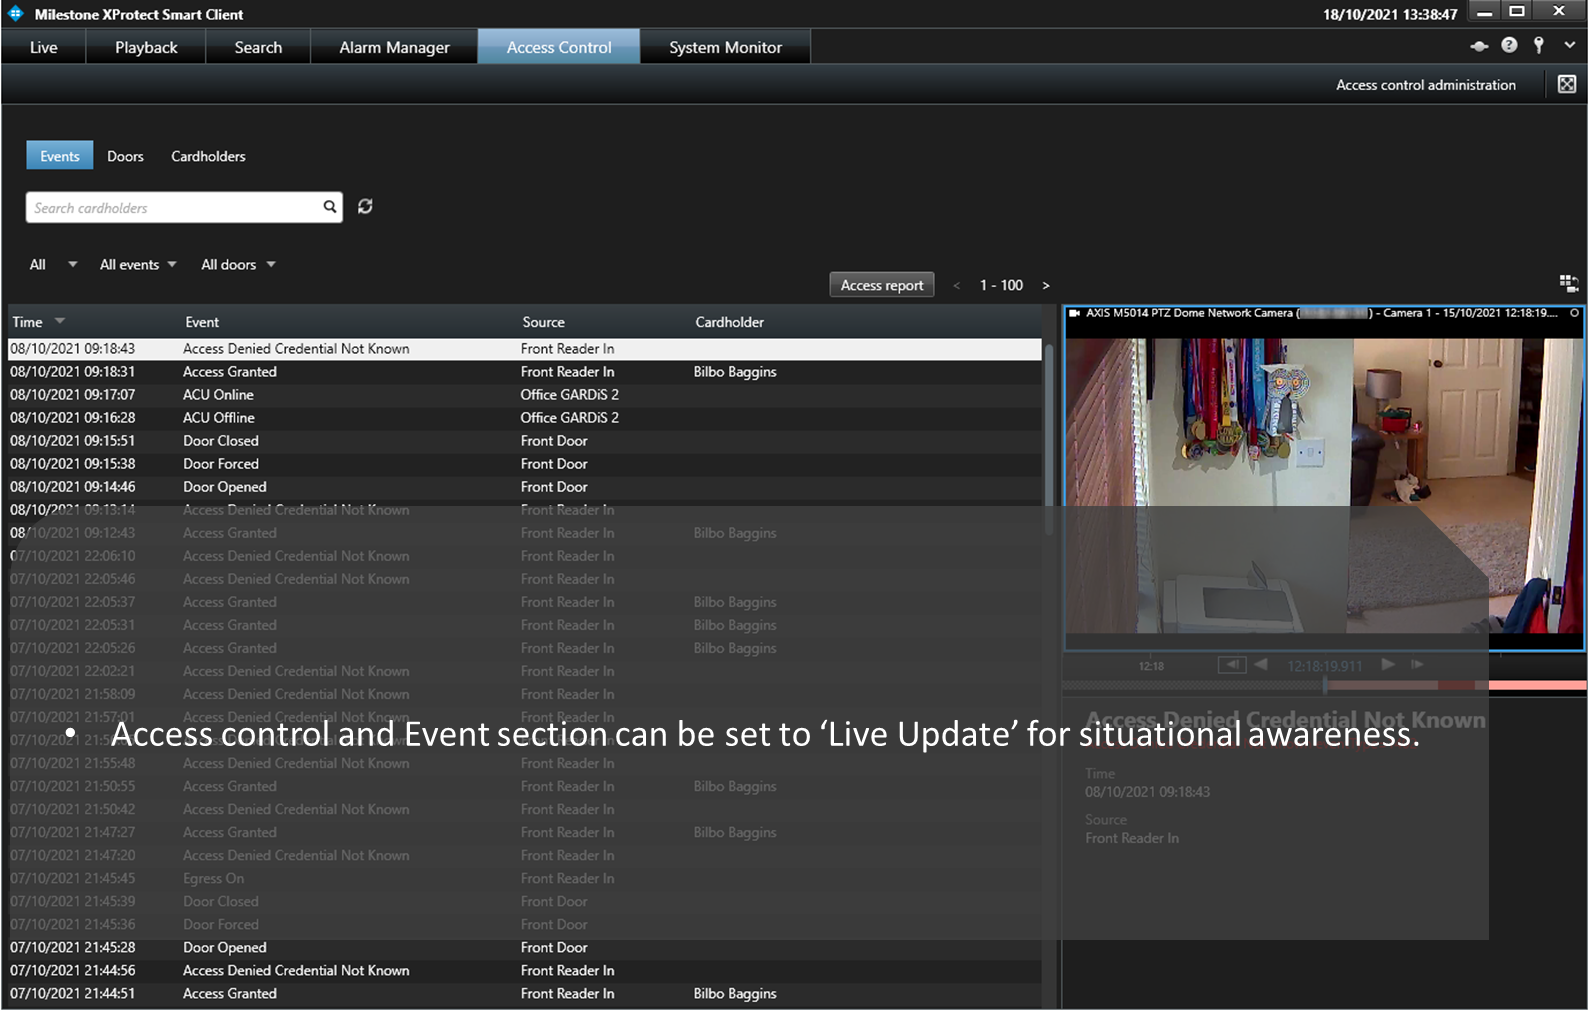Play video in reverse

(1261, 664)
